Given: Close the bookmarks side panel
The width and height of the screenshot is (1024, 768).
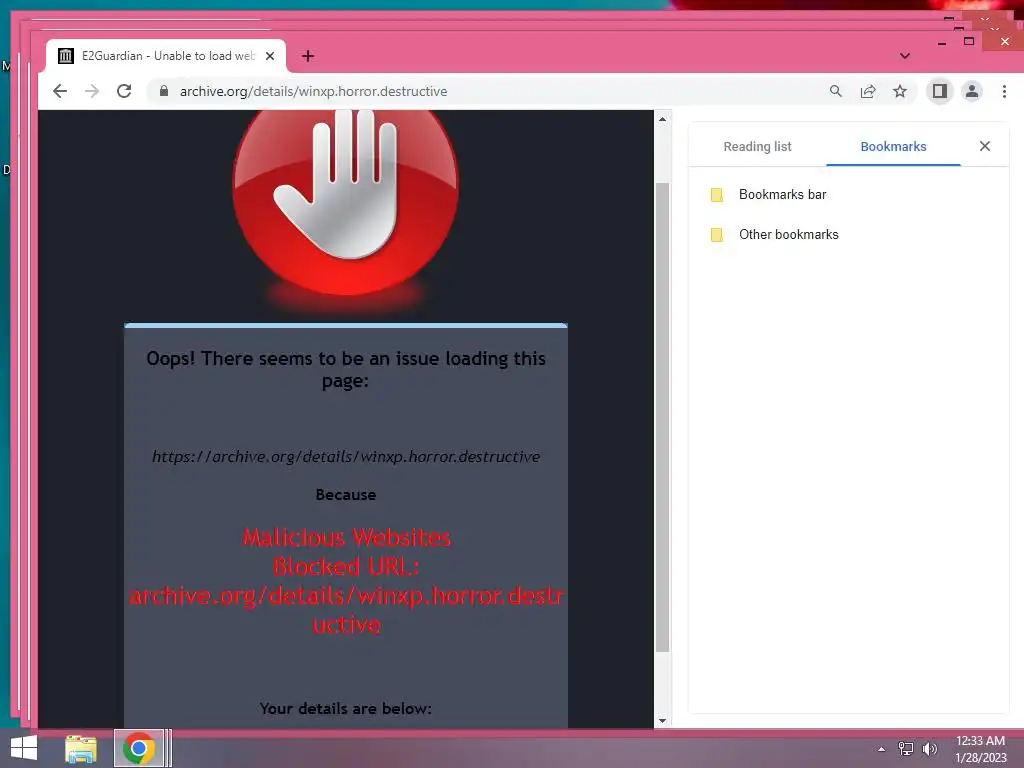Looking at the screenshot, I should [x=985, y=146].
